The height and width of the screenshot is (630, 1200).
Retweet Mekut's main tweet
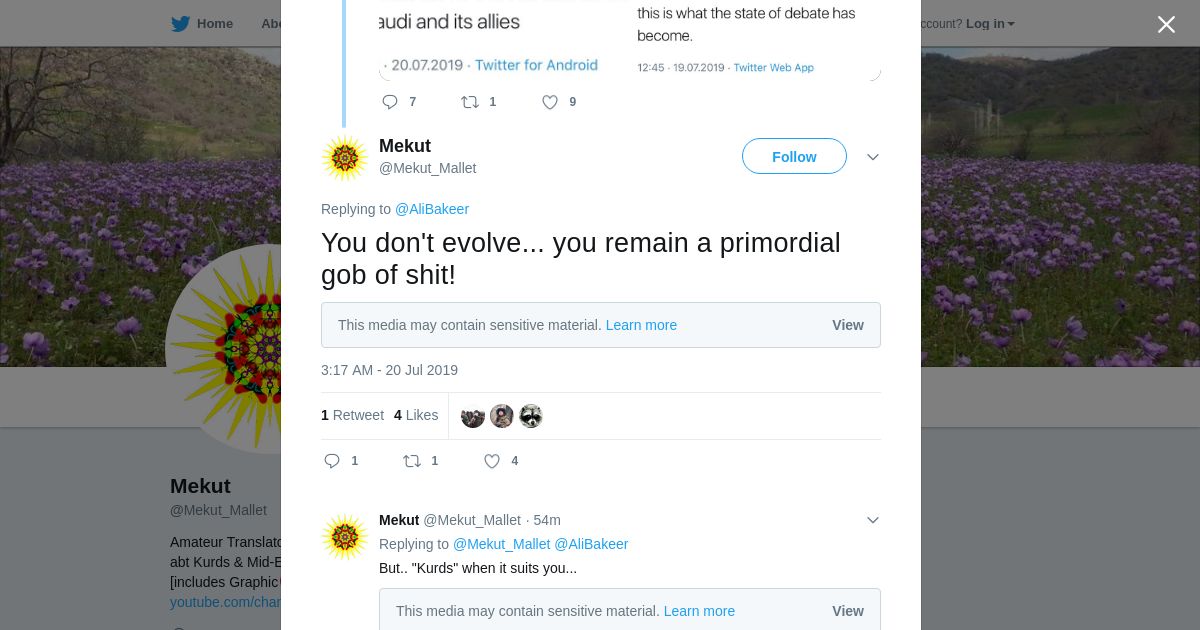pyautogui.click(x=412, y=461)
